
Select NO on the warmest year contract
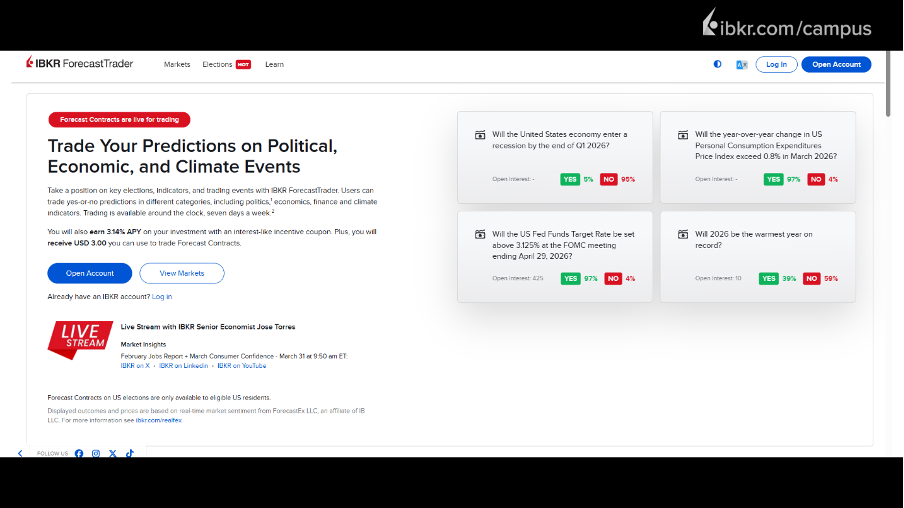pos(810,279)
